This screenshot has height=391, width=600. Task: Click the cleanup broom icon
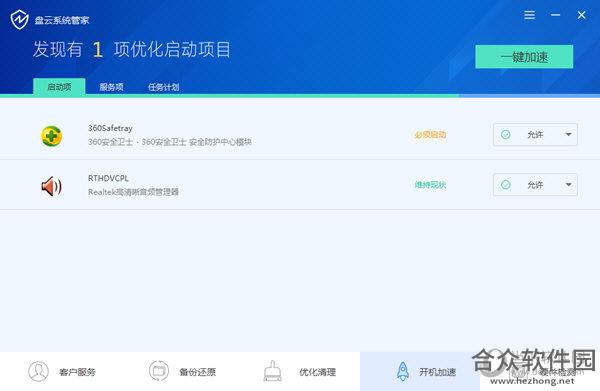272,371
